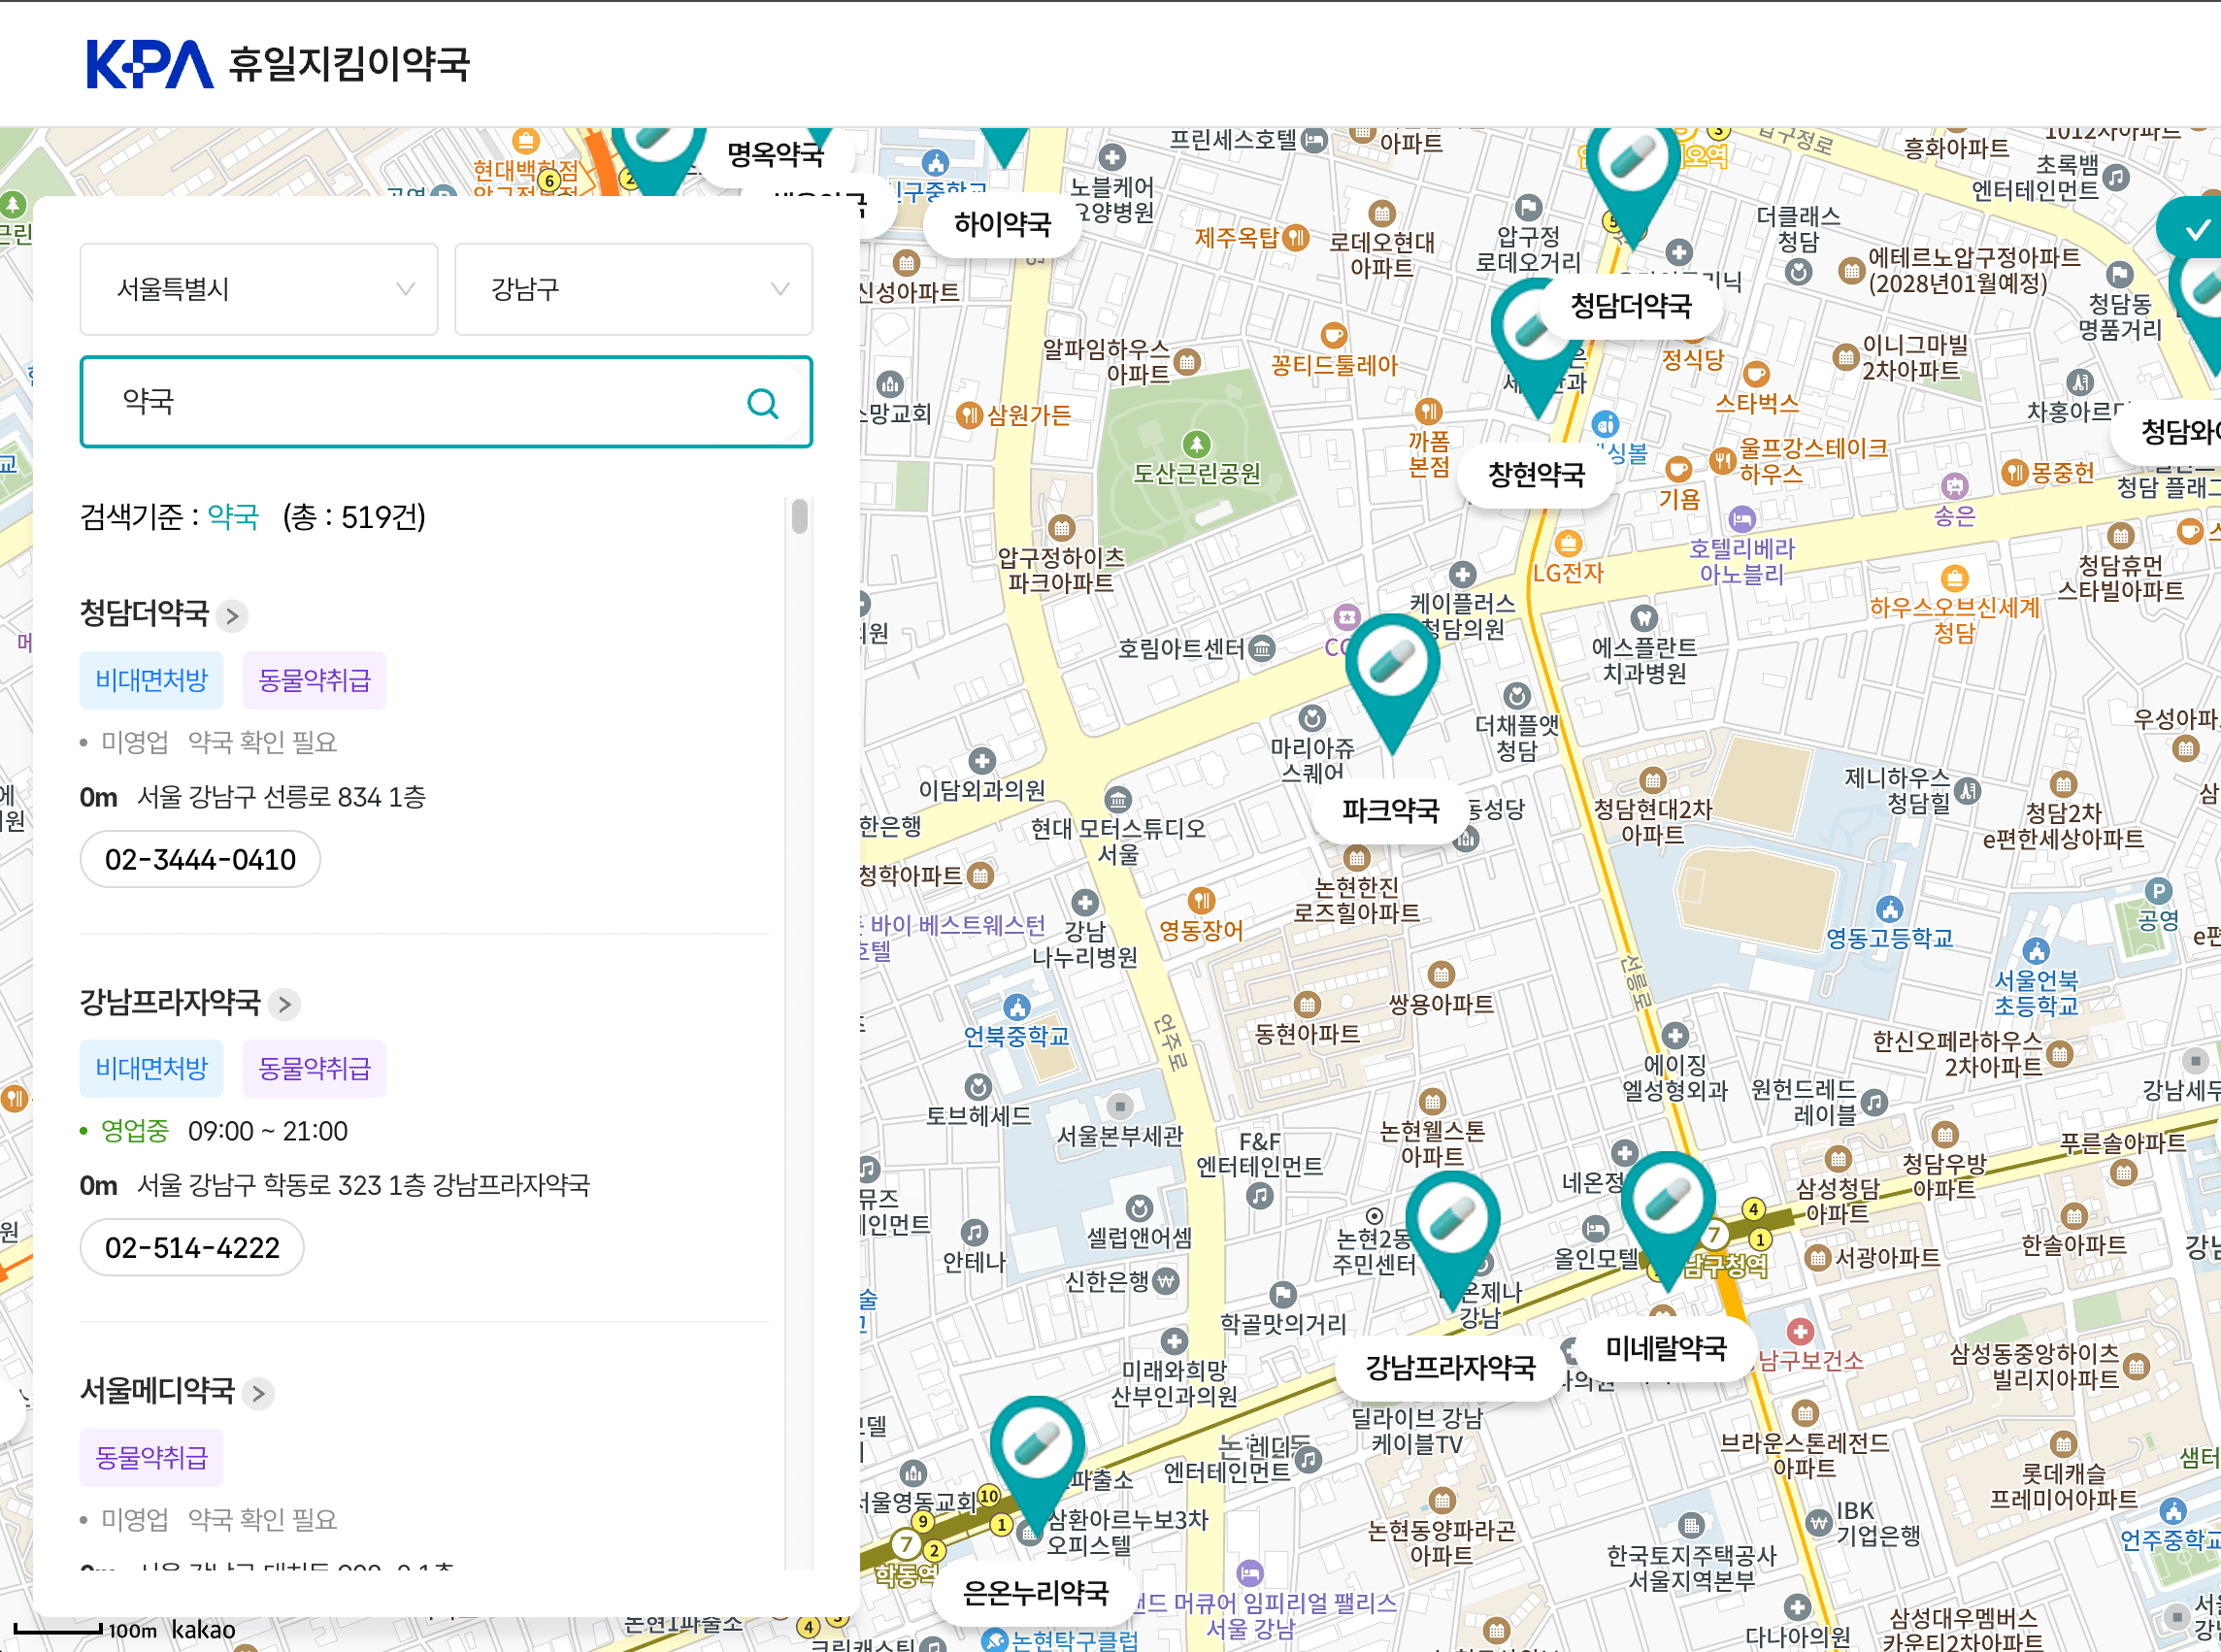Click phone number 02-3444-0410
Screen dimensions: 2221x1652
[200, 859]
